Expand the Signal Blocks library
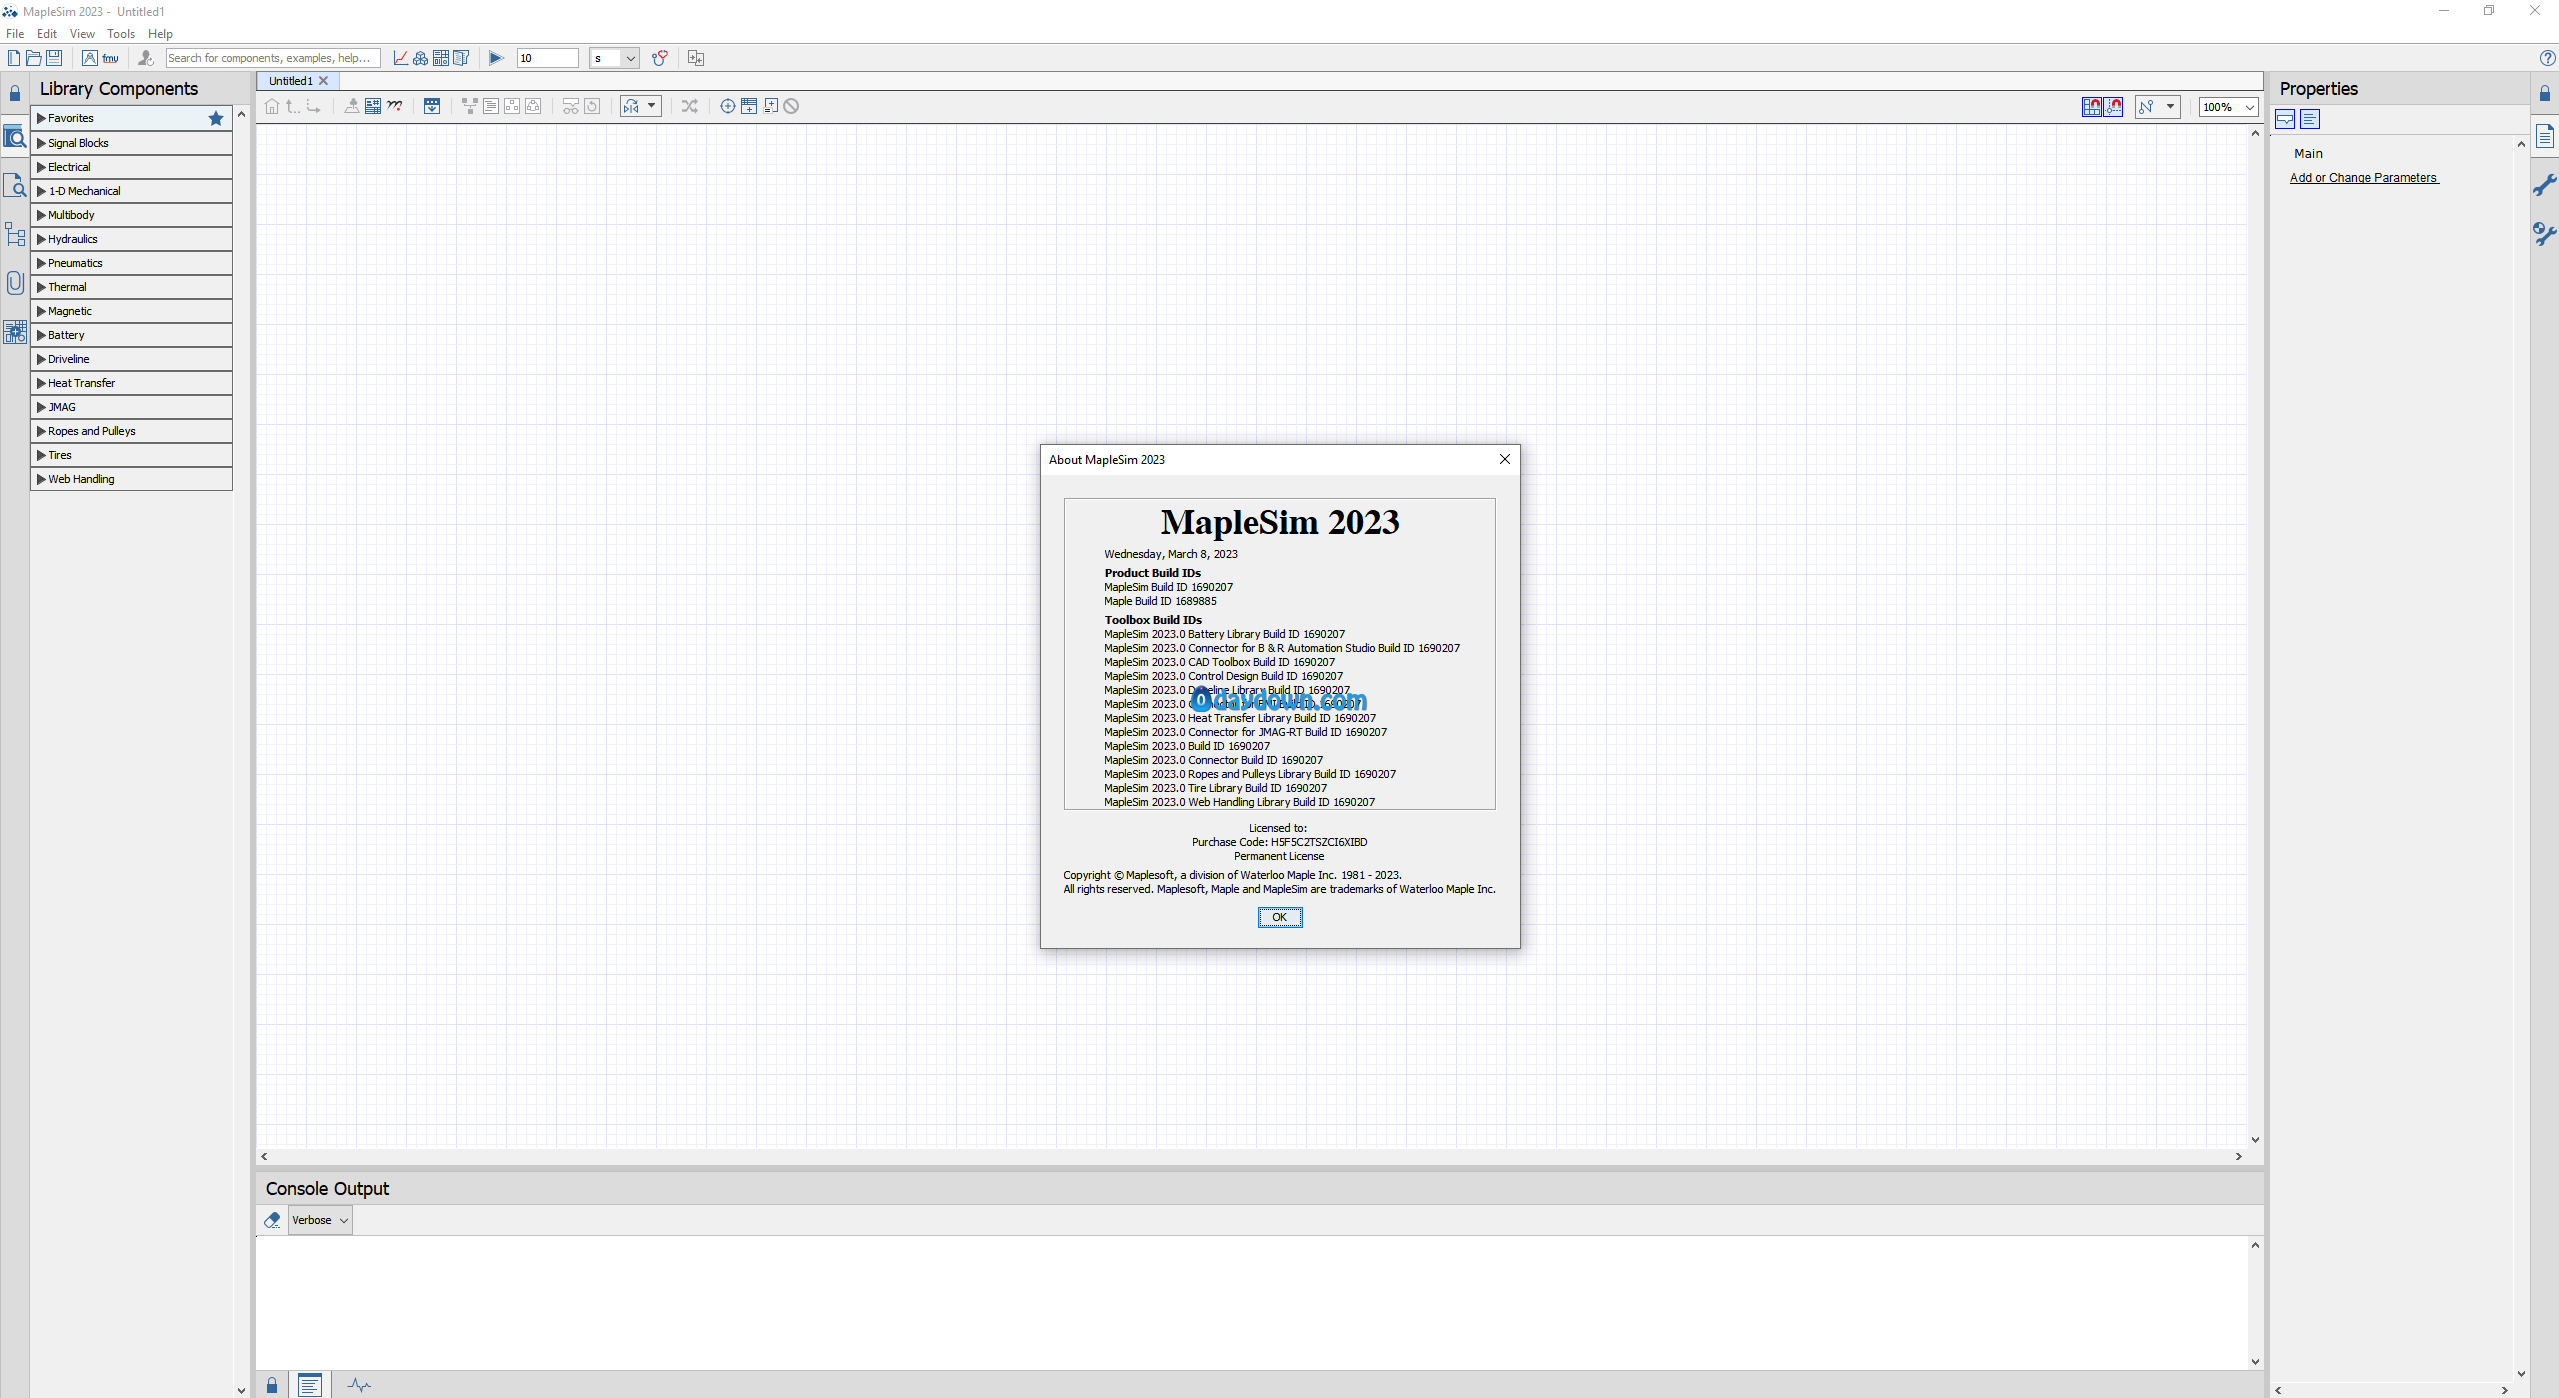 coord(131,143)
